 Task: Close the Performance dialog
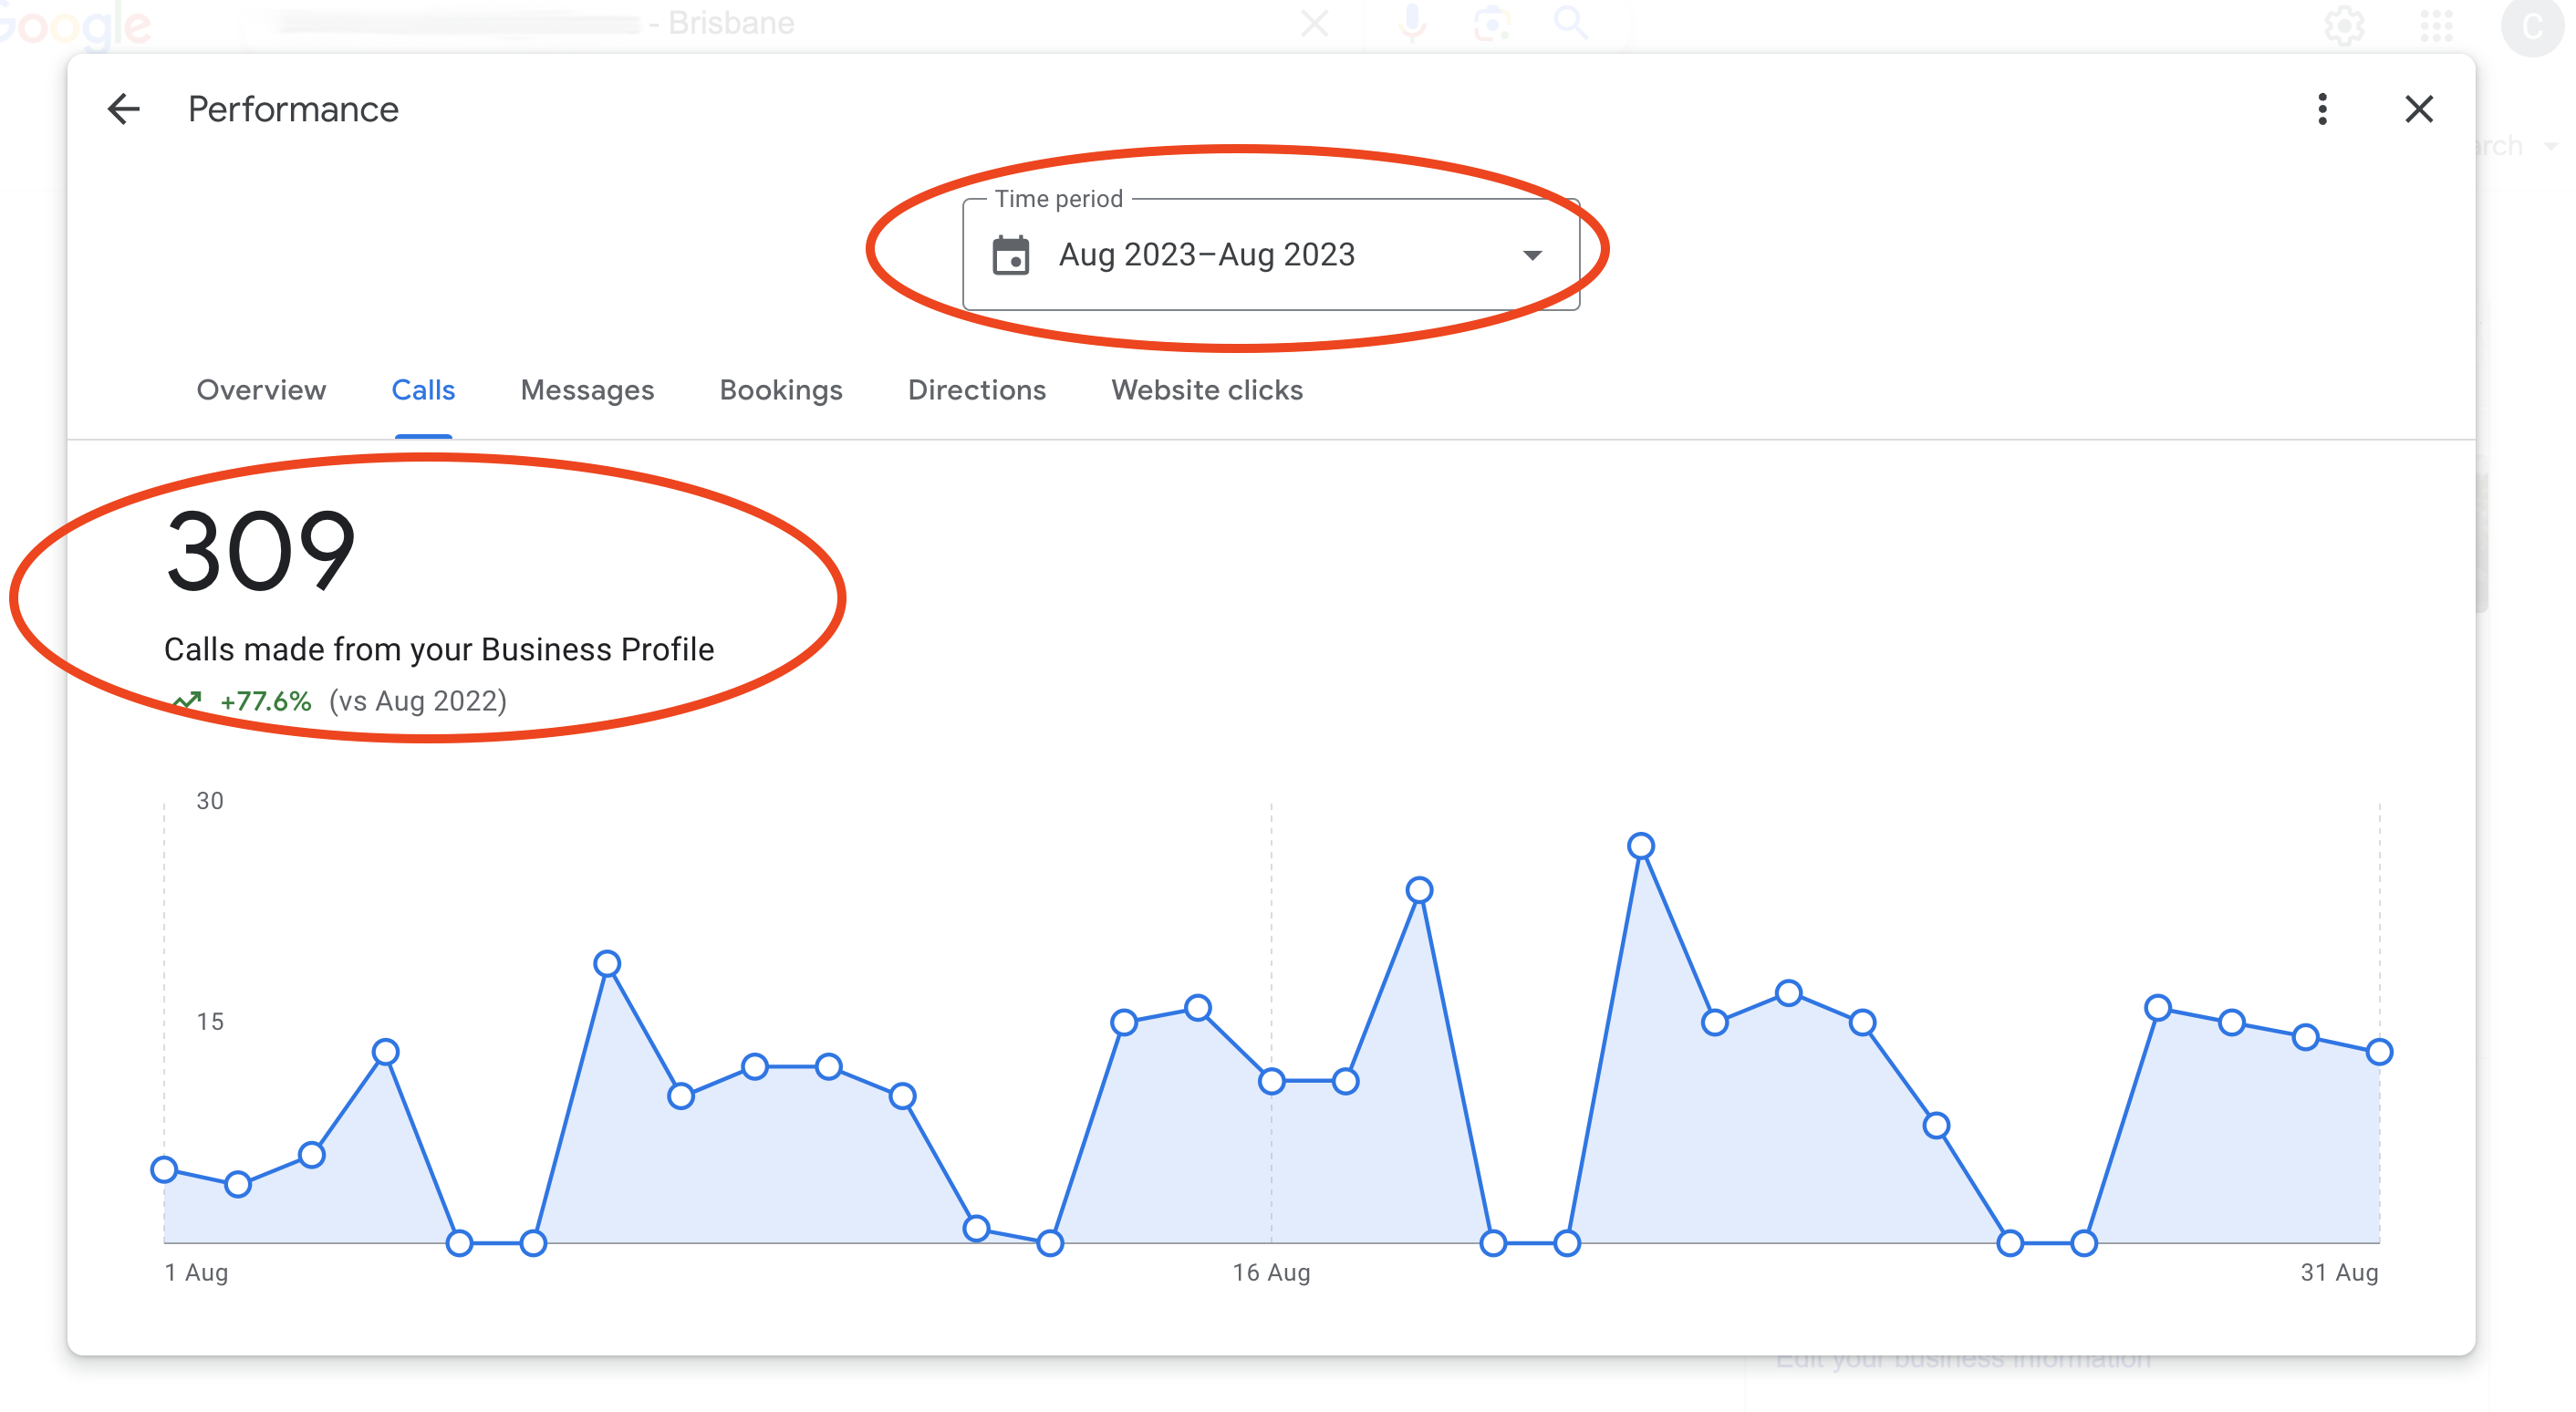point(2419,110)
